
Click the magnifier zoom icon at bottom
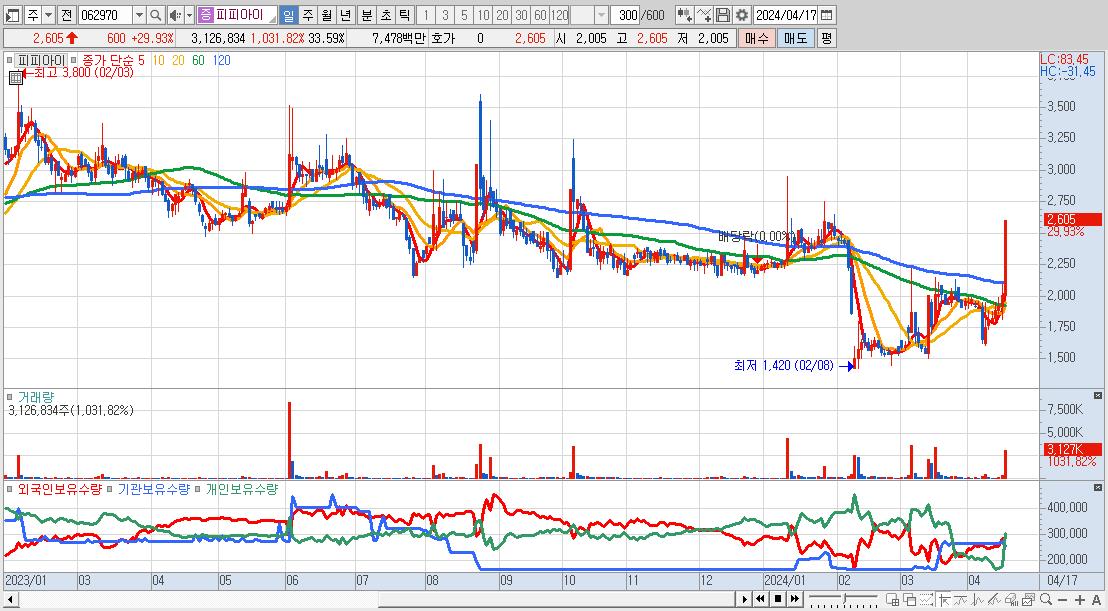[1046, 600]
